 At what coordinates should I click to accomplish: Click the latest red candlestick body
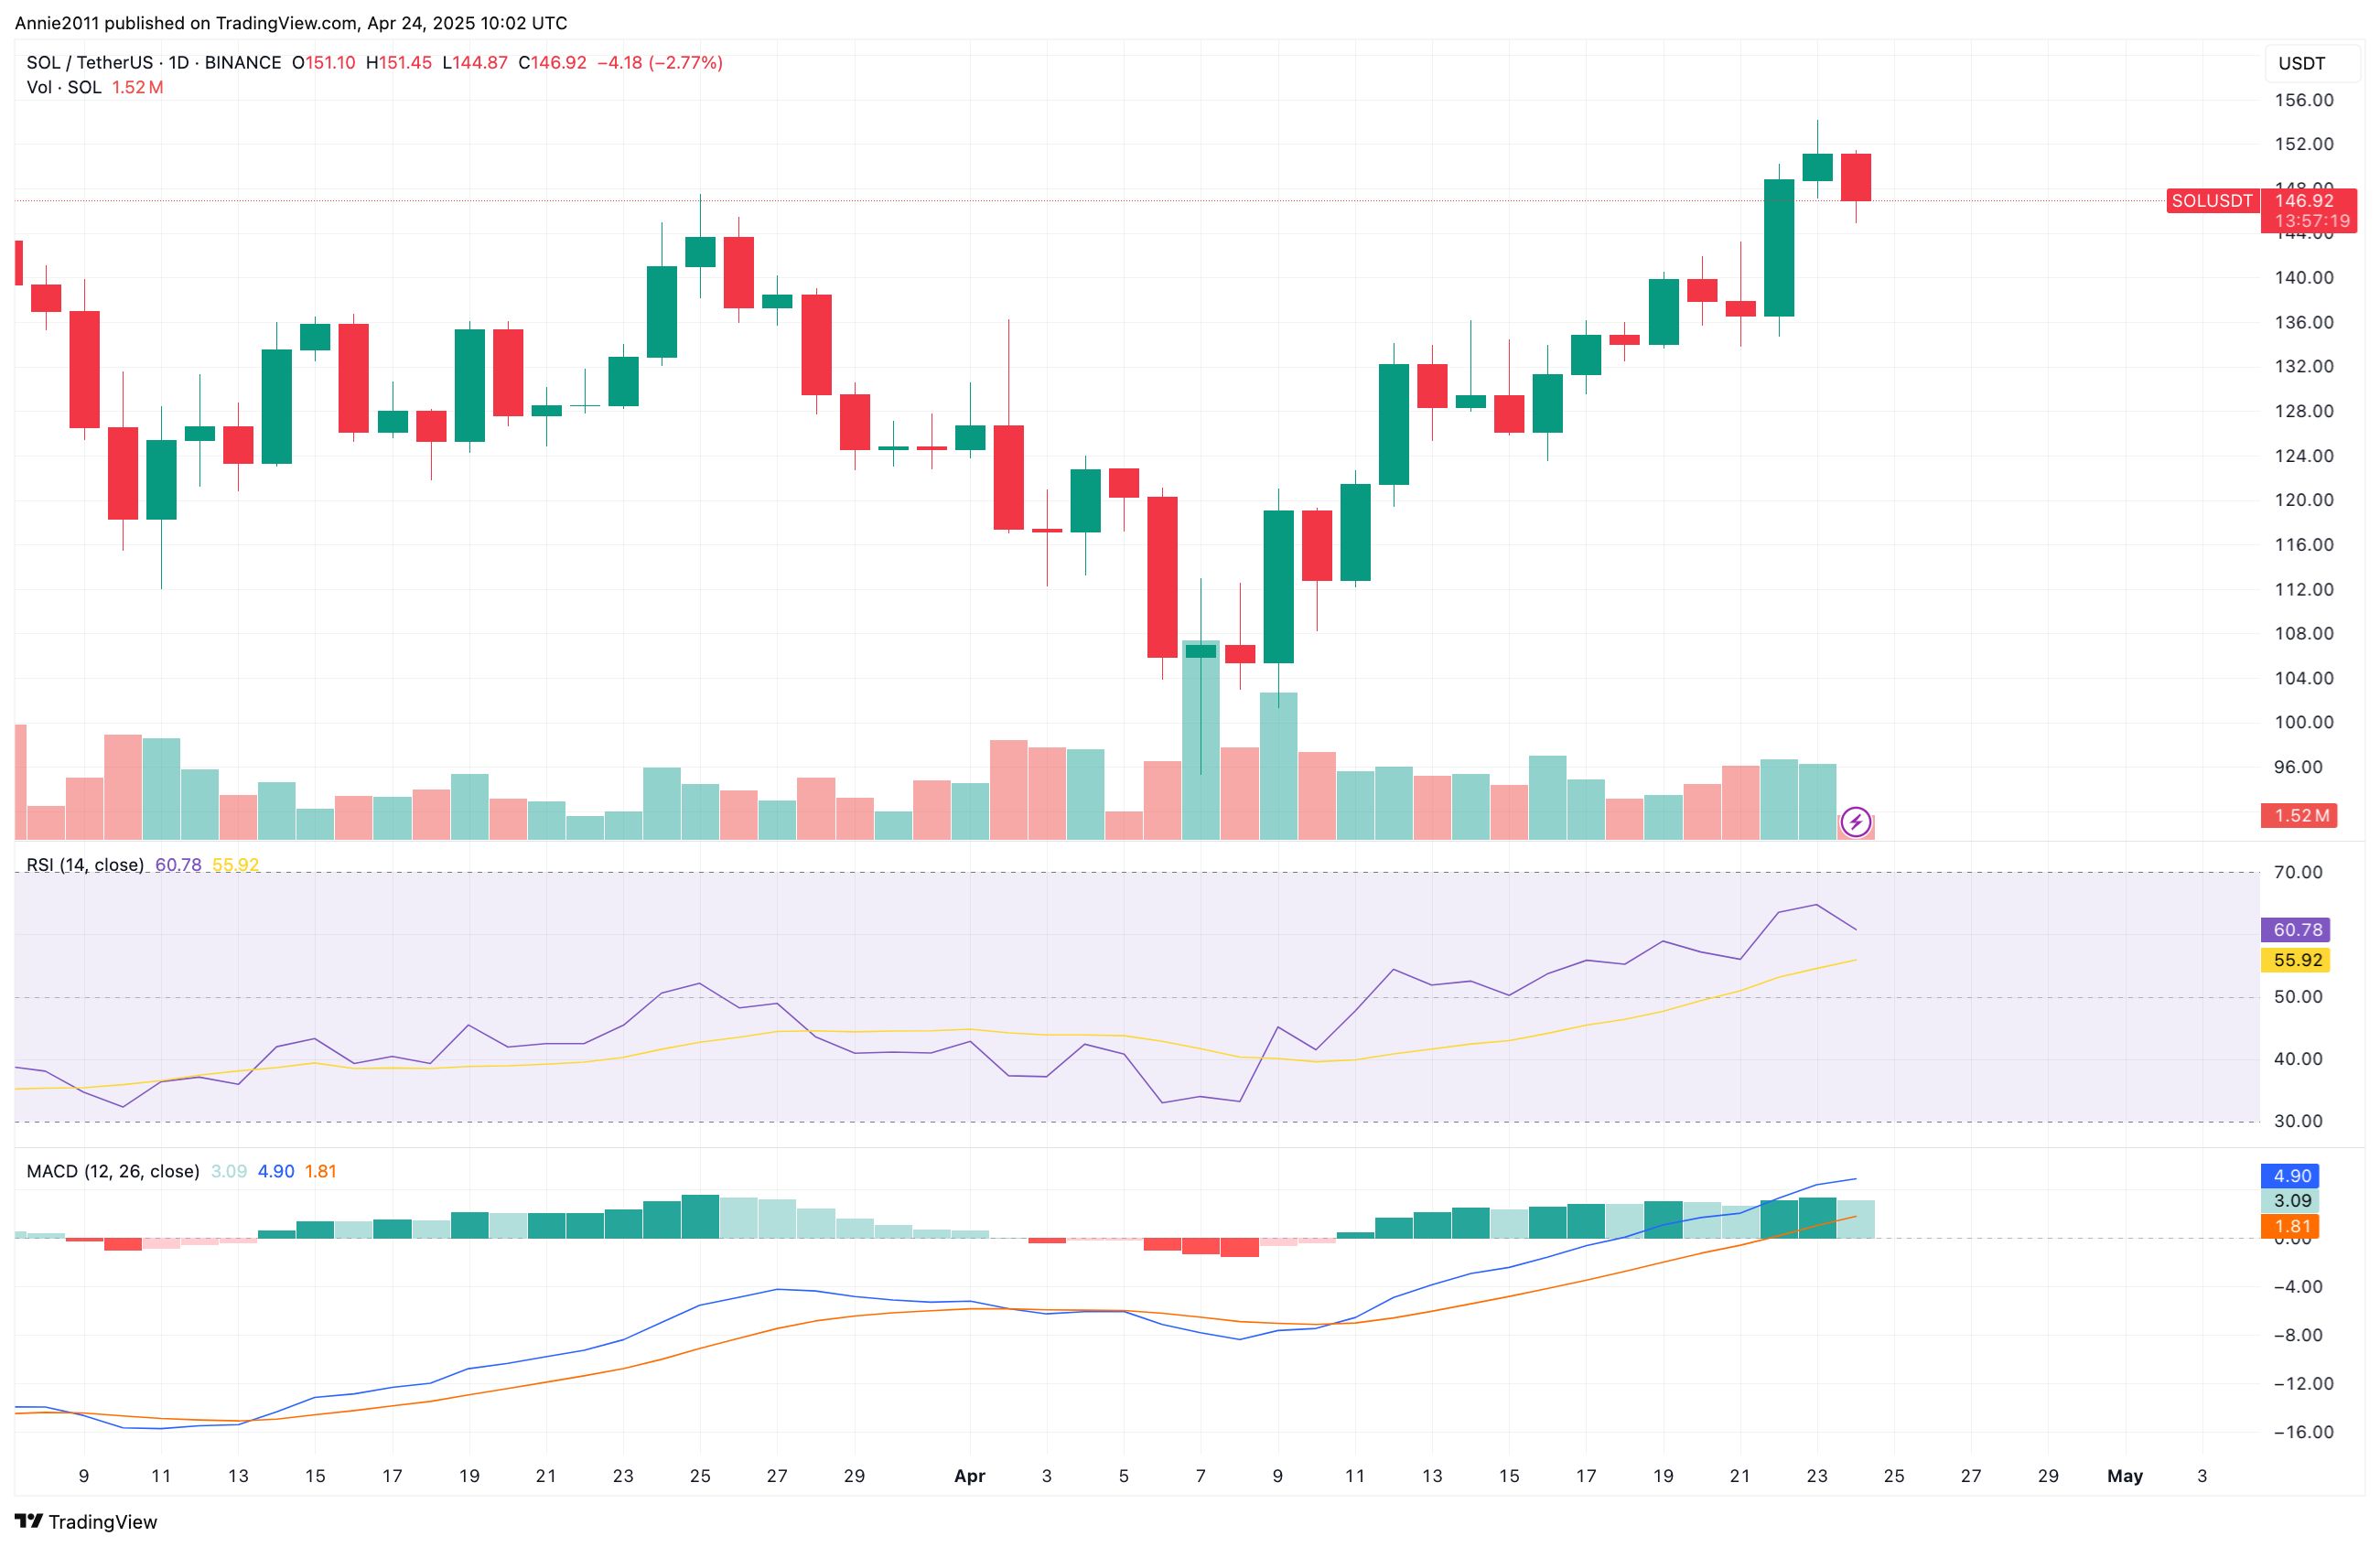click(1856, 177)
